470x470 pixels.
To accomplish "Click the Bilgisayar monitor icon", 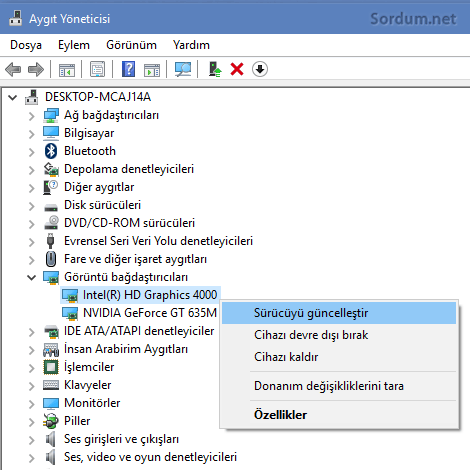I will [x=51, y=133].
